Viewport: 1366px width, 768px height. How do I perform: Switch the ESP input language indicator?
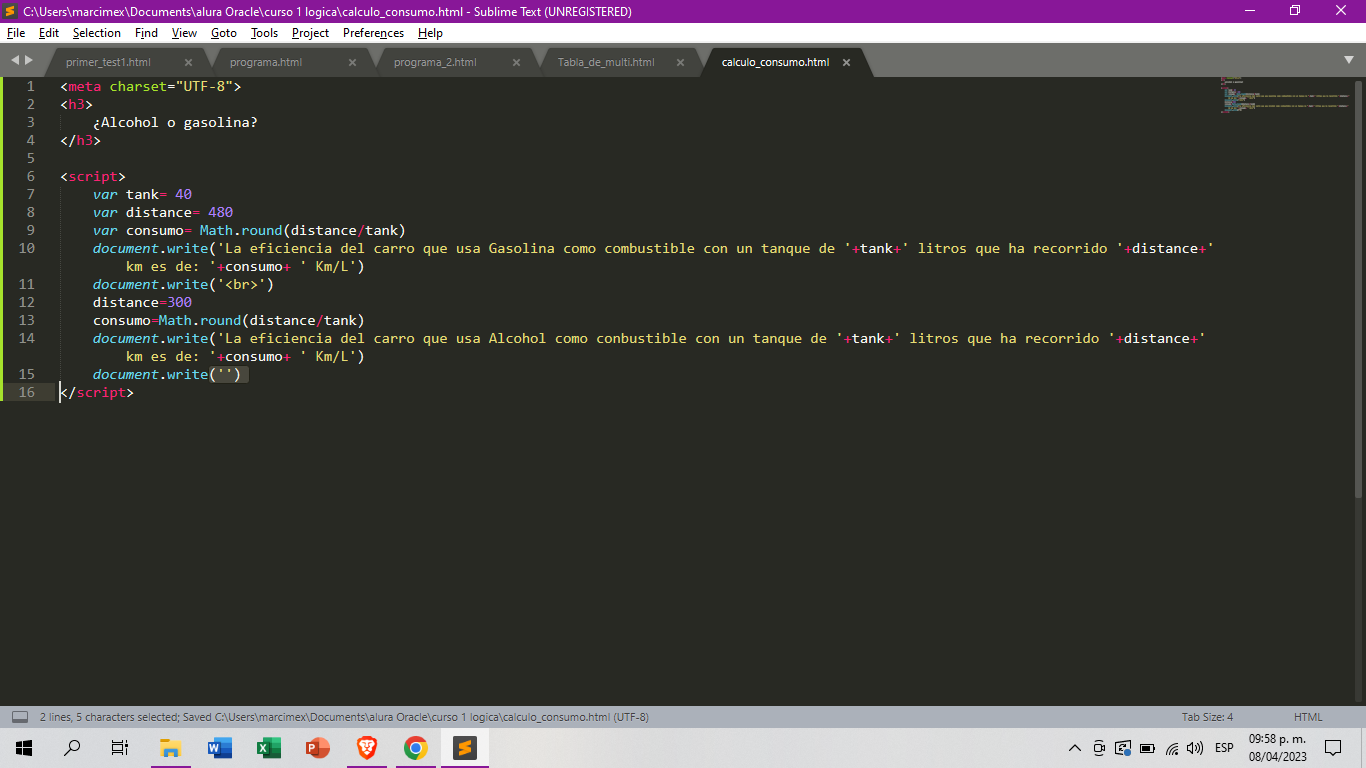pos(1224,748)
